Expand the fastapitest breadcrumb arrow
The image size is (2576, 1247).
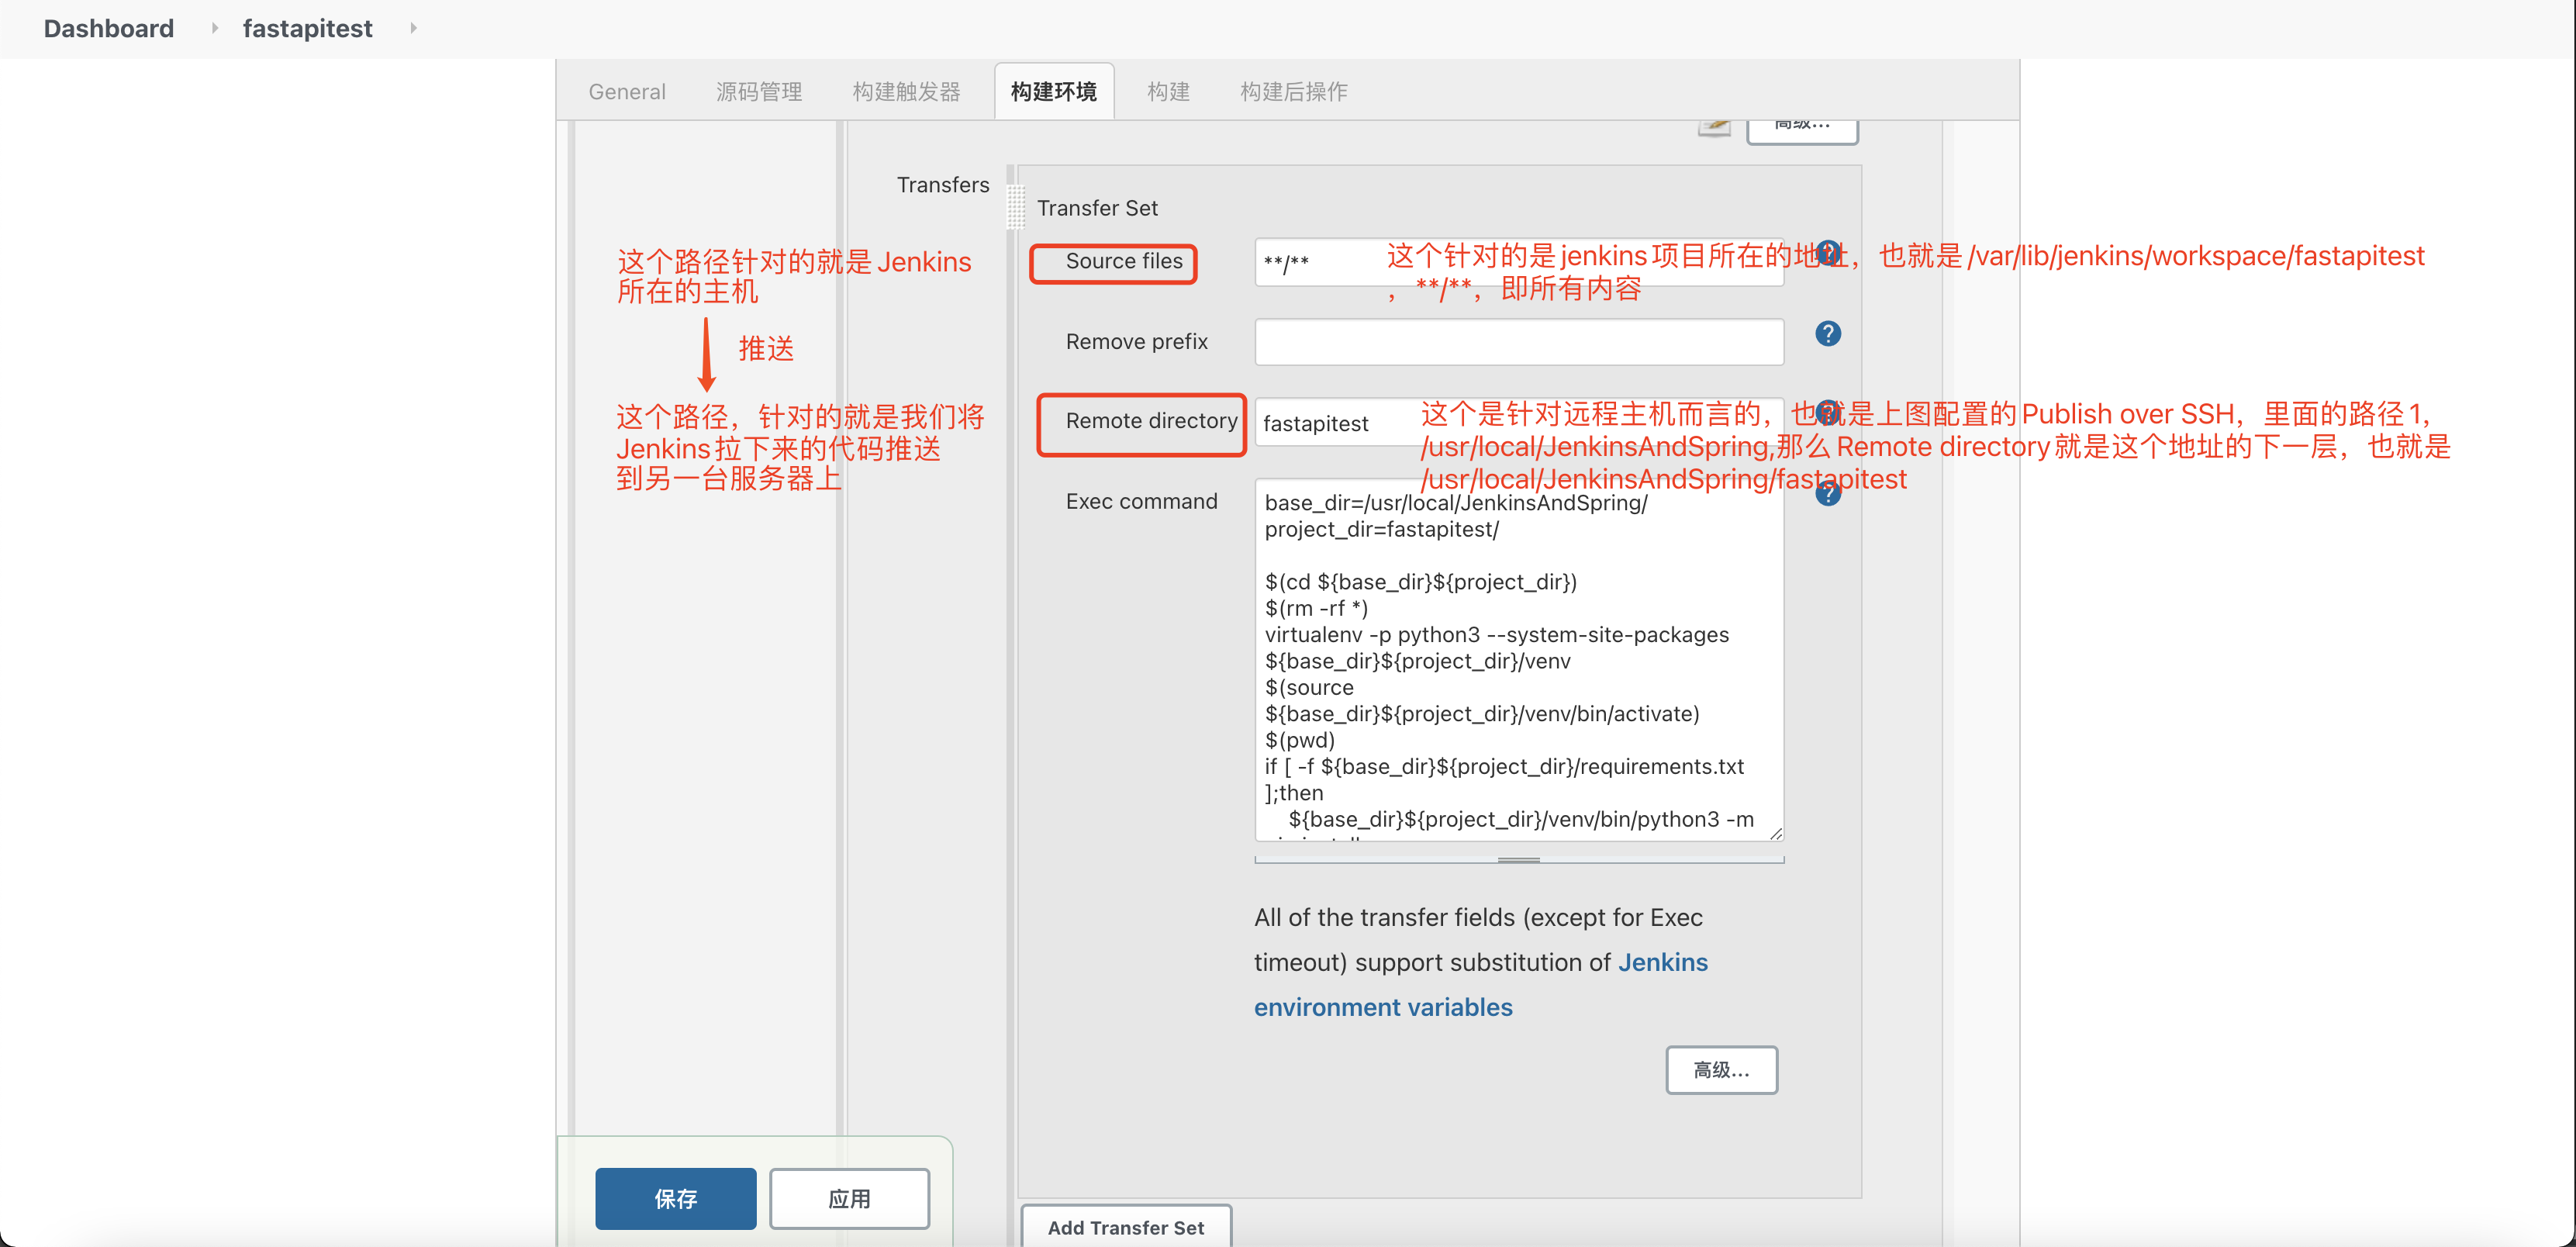[413, 28]
